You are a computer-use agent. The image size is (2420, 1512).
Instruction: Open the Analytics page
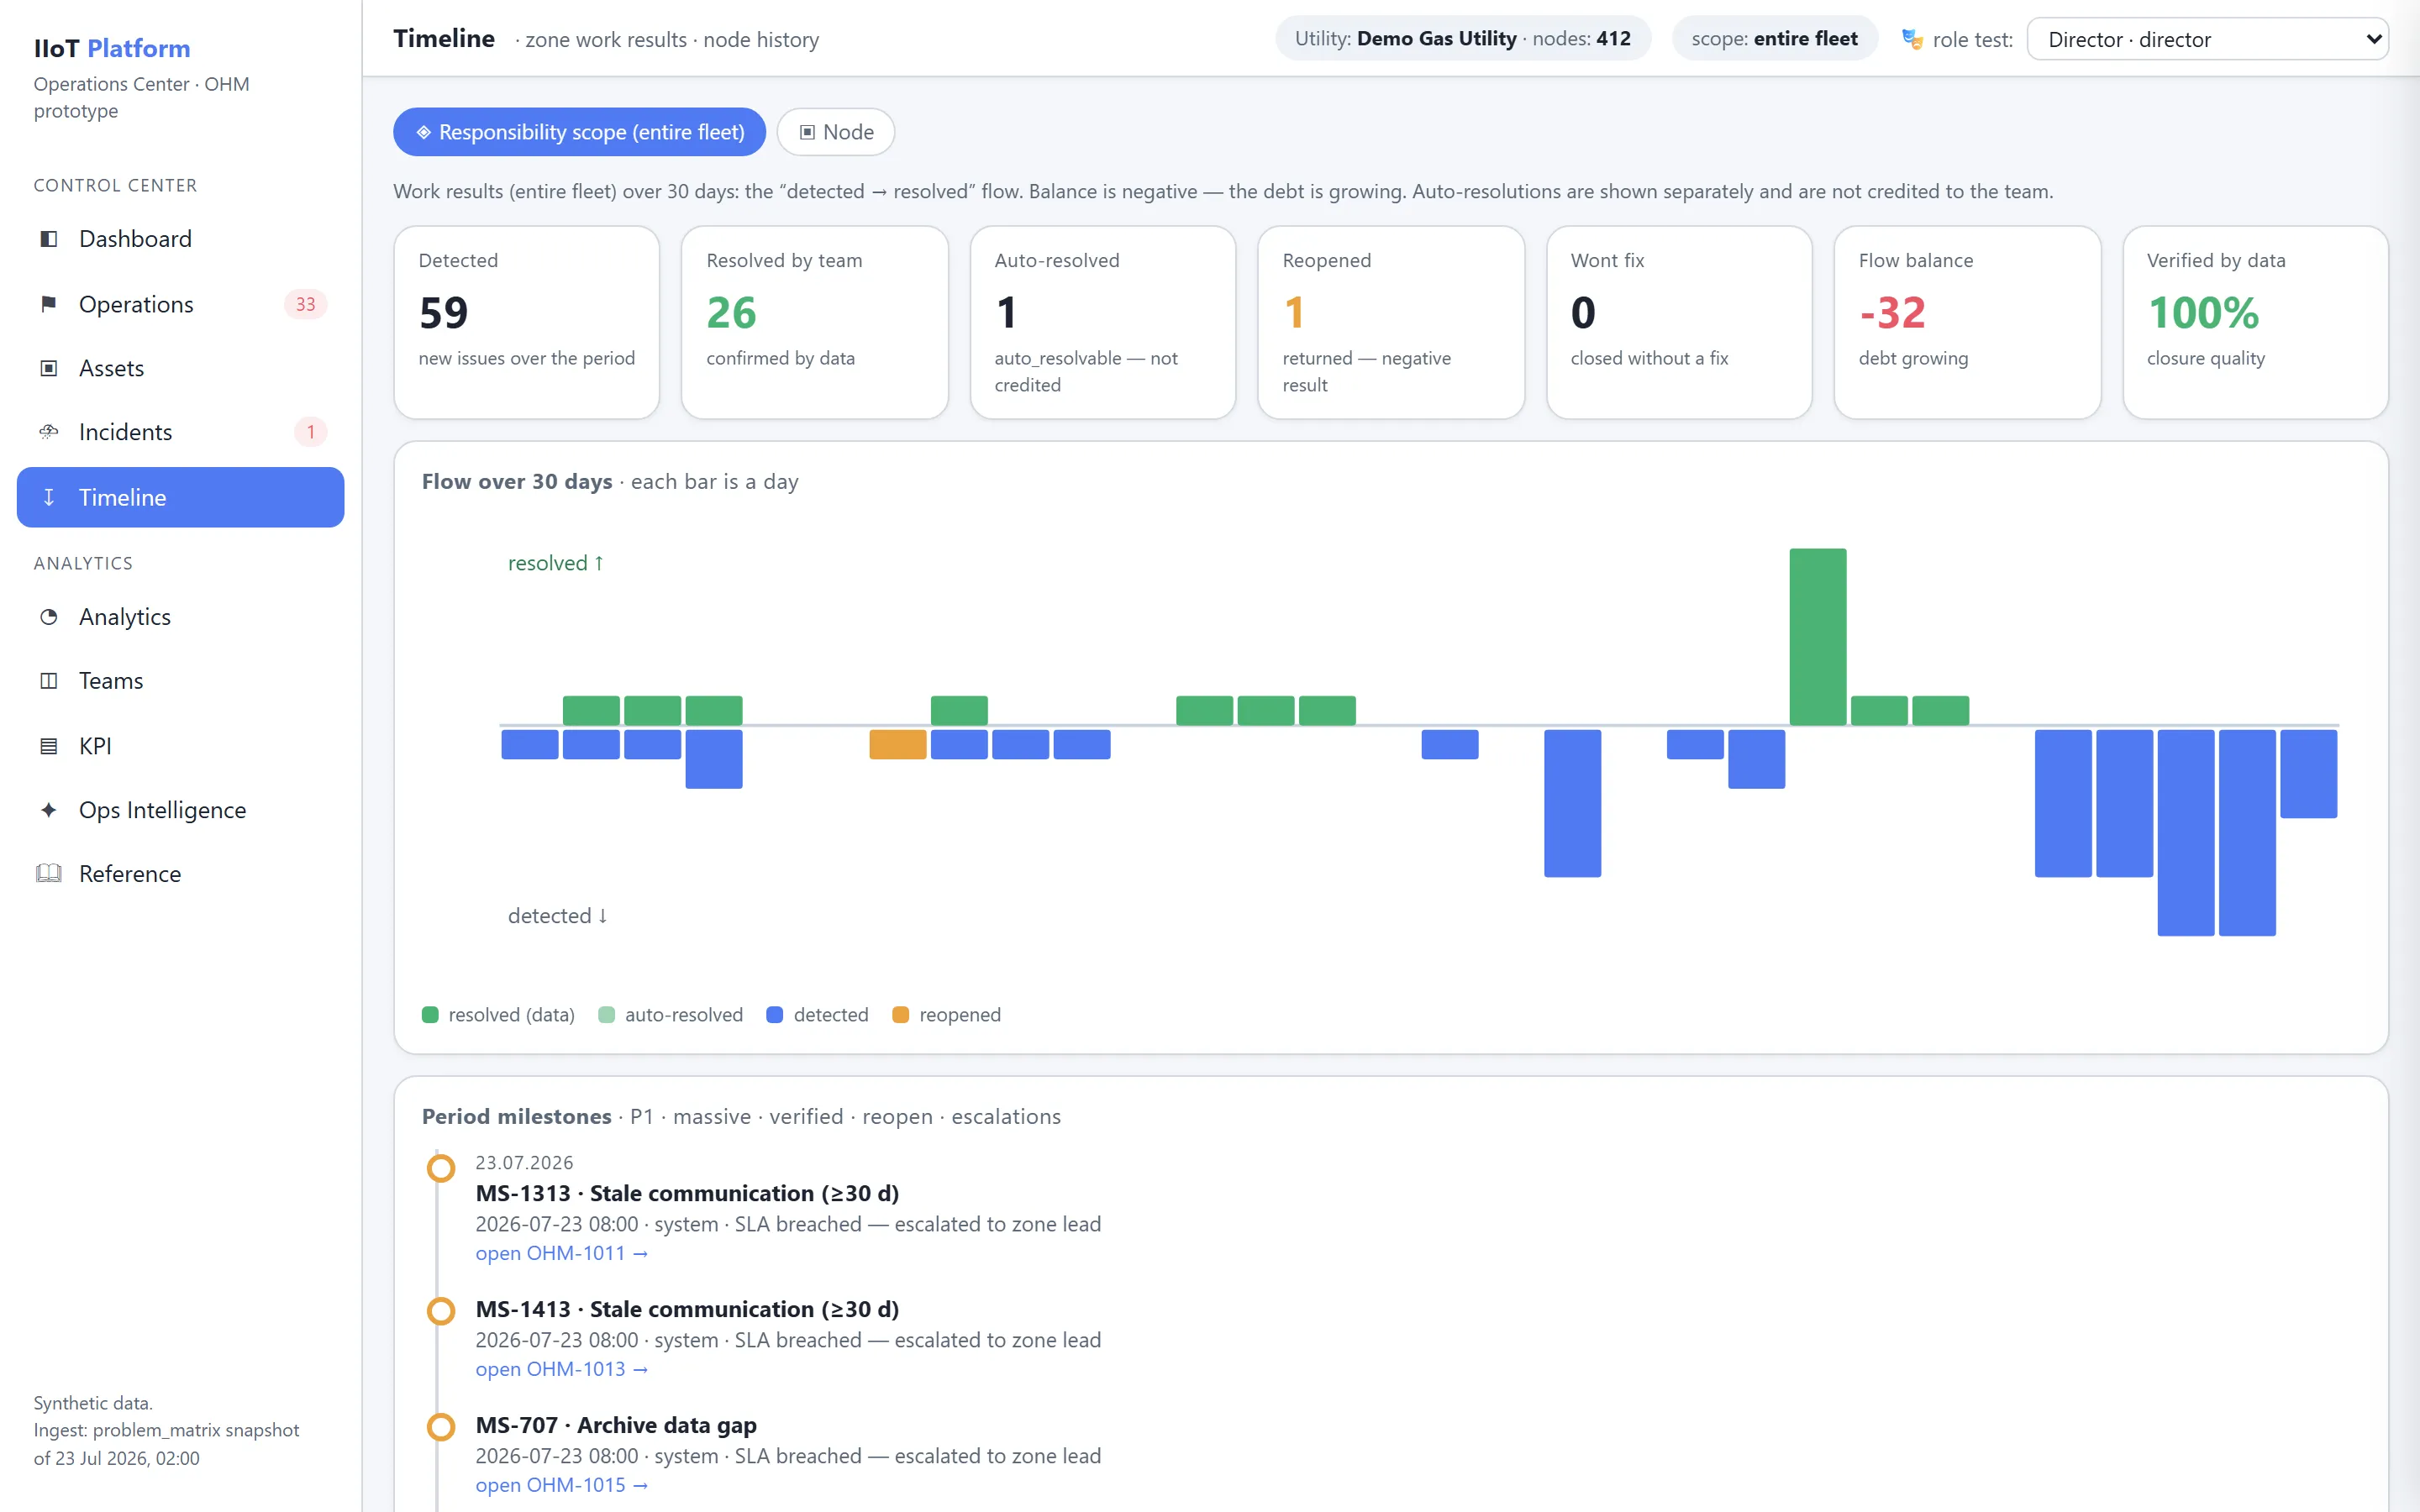[x=180, y=617]
